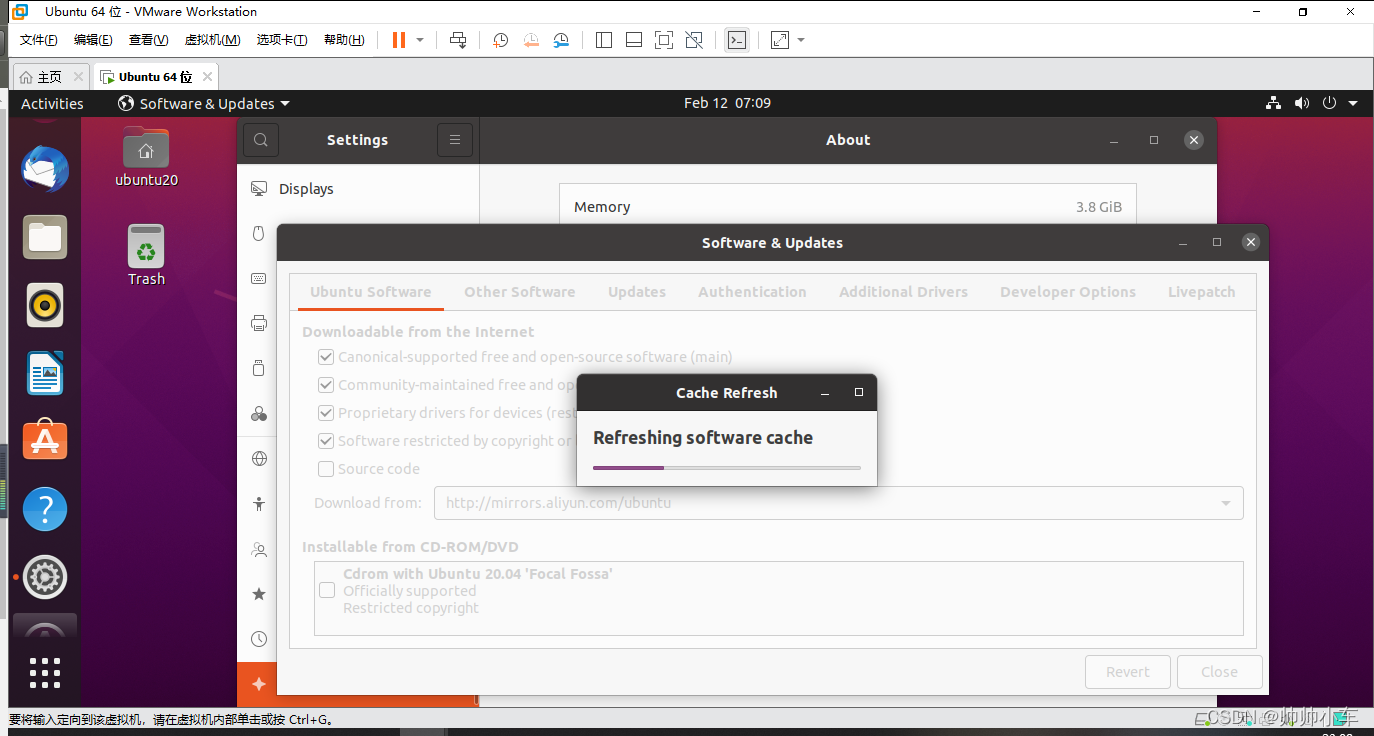This screenshot has width=1374, height=736.
Task: Click the wired network status icon
Action: (1274, 103)
